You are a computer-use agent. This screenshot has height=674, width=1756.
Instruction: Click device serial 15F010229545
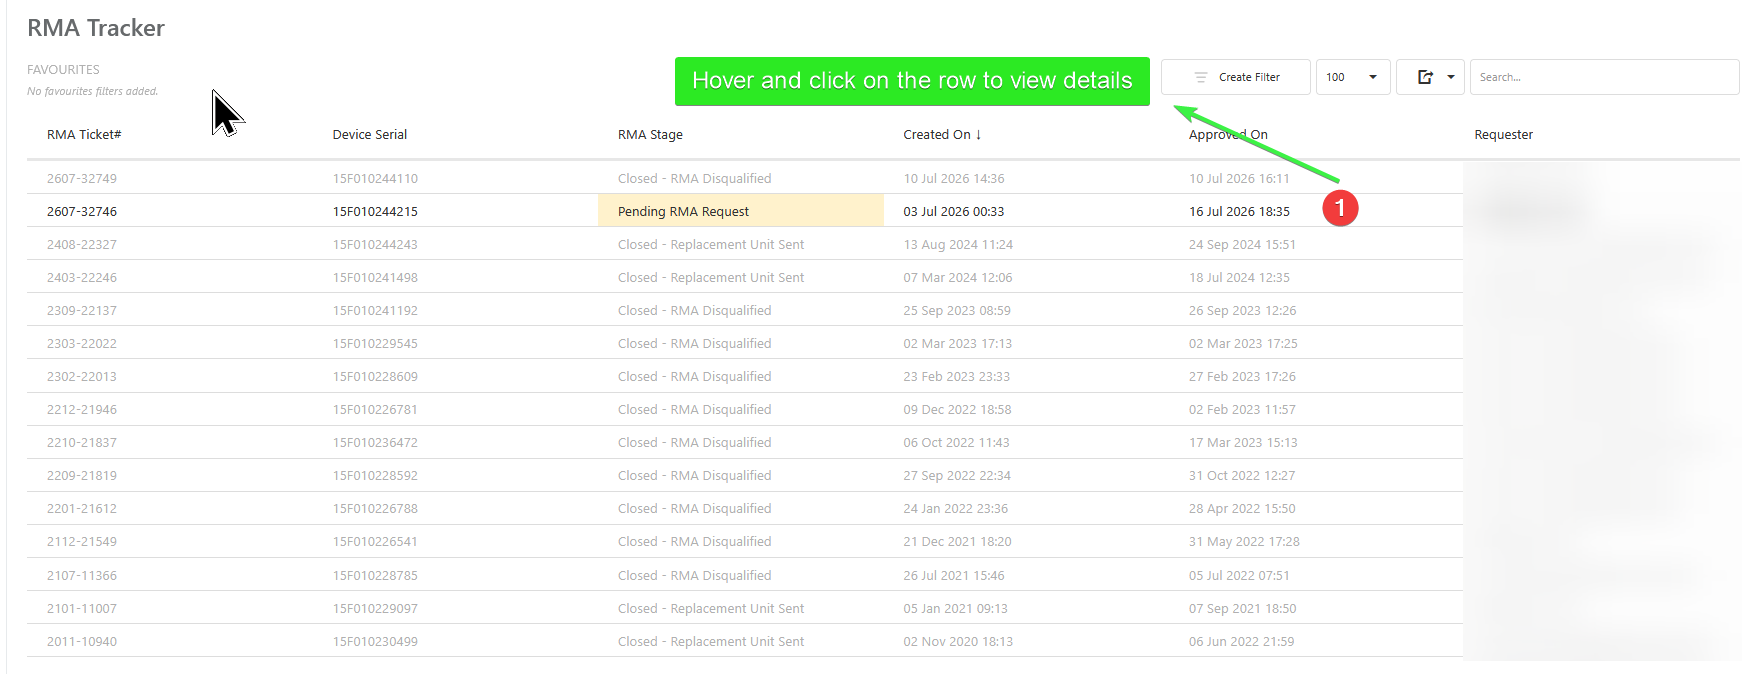pyautogui.click(x=375, y=343)
